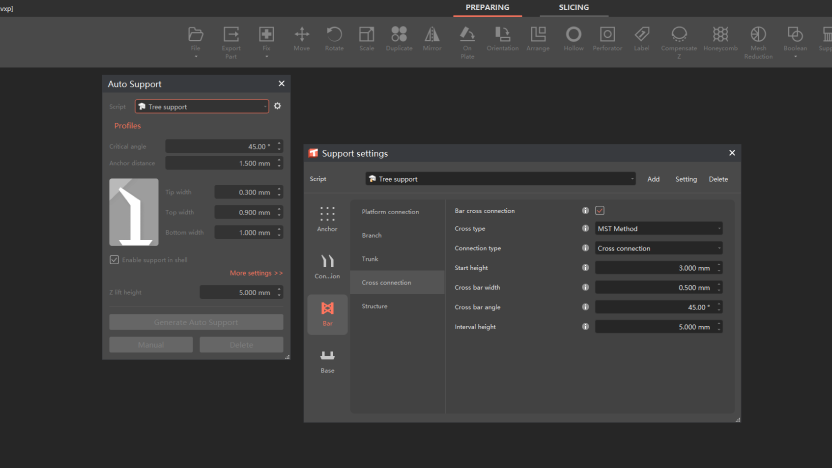Open the Honeycomb tool
The image size is (832, 468).
tap(720, 39)
